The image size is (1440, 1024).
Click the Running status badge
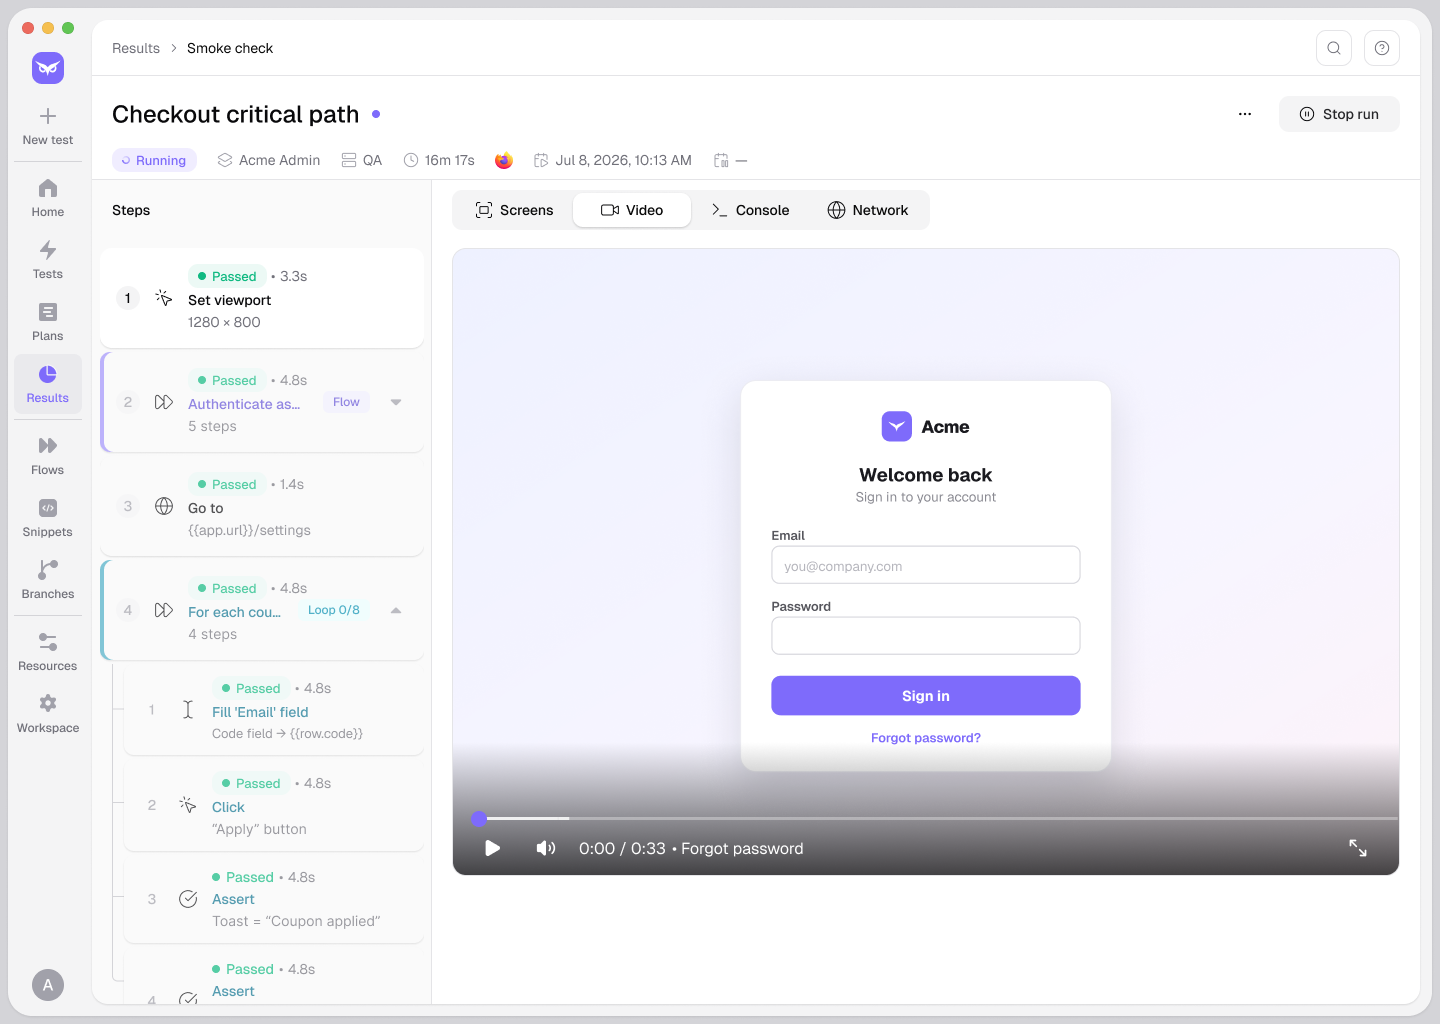154,160
